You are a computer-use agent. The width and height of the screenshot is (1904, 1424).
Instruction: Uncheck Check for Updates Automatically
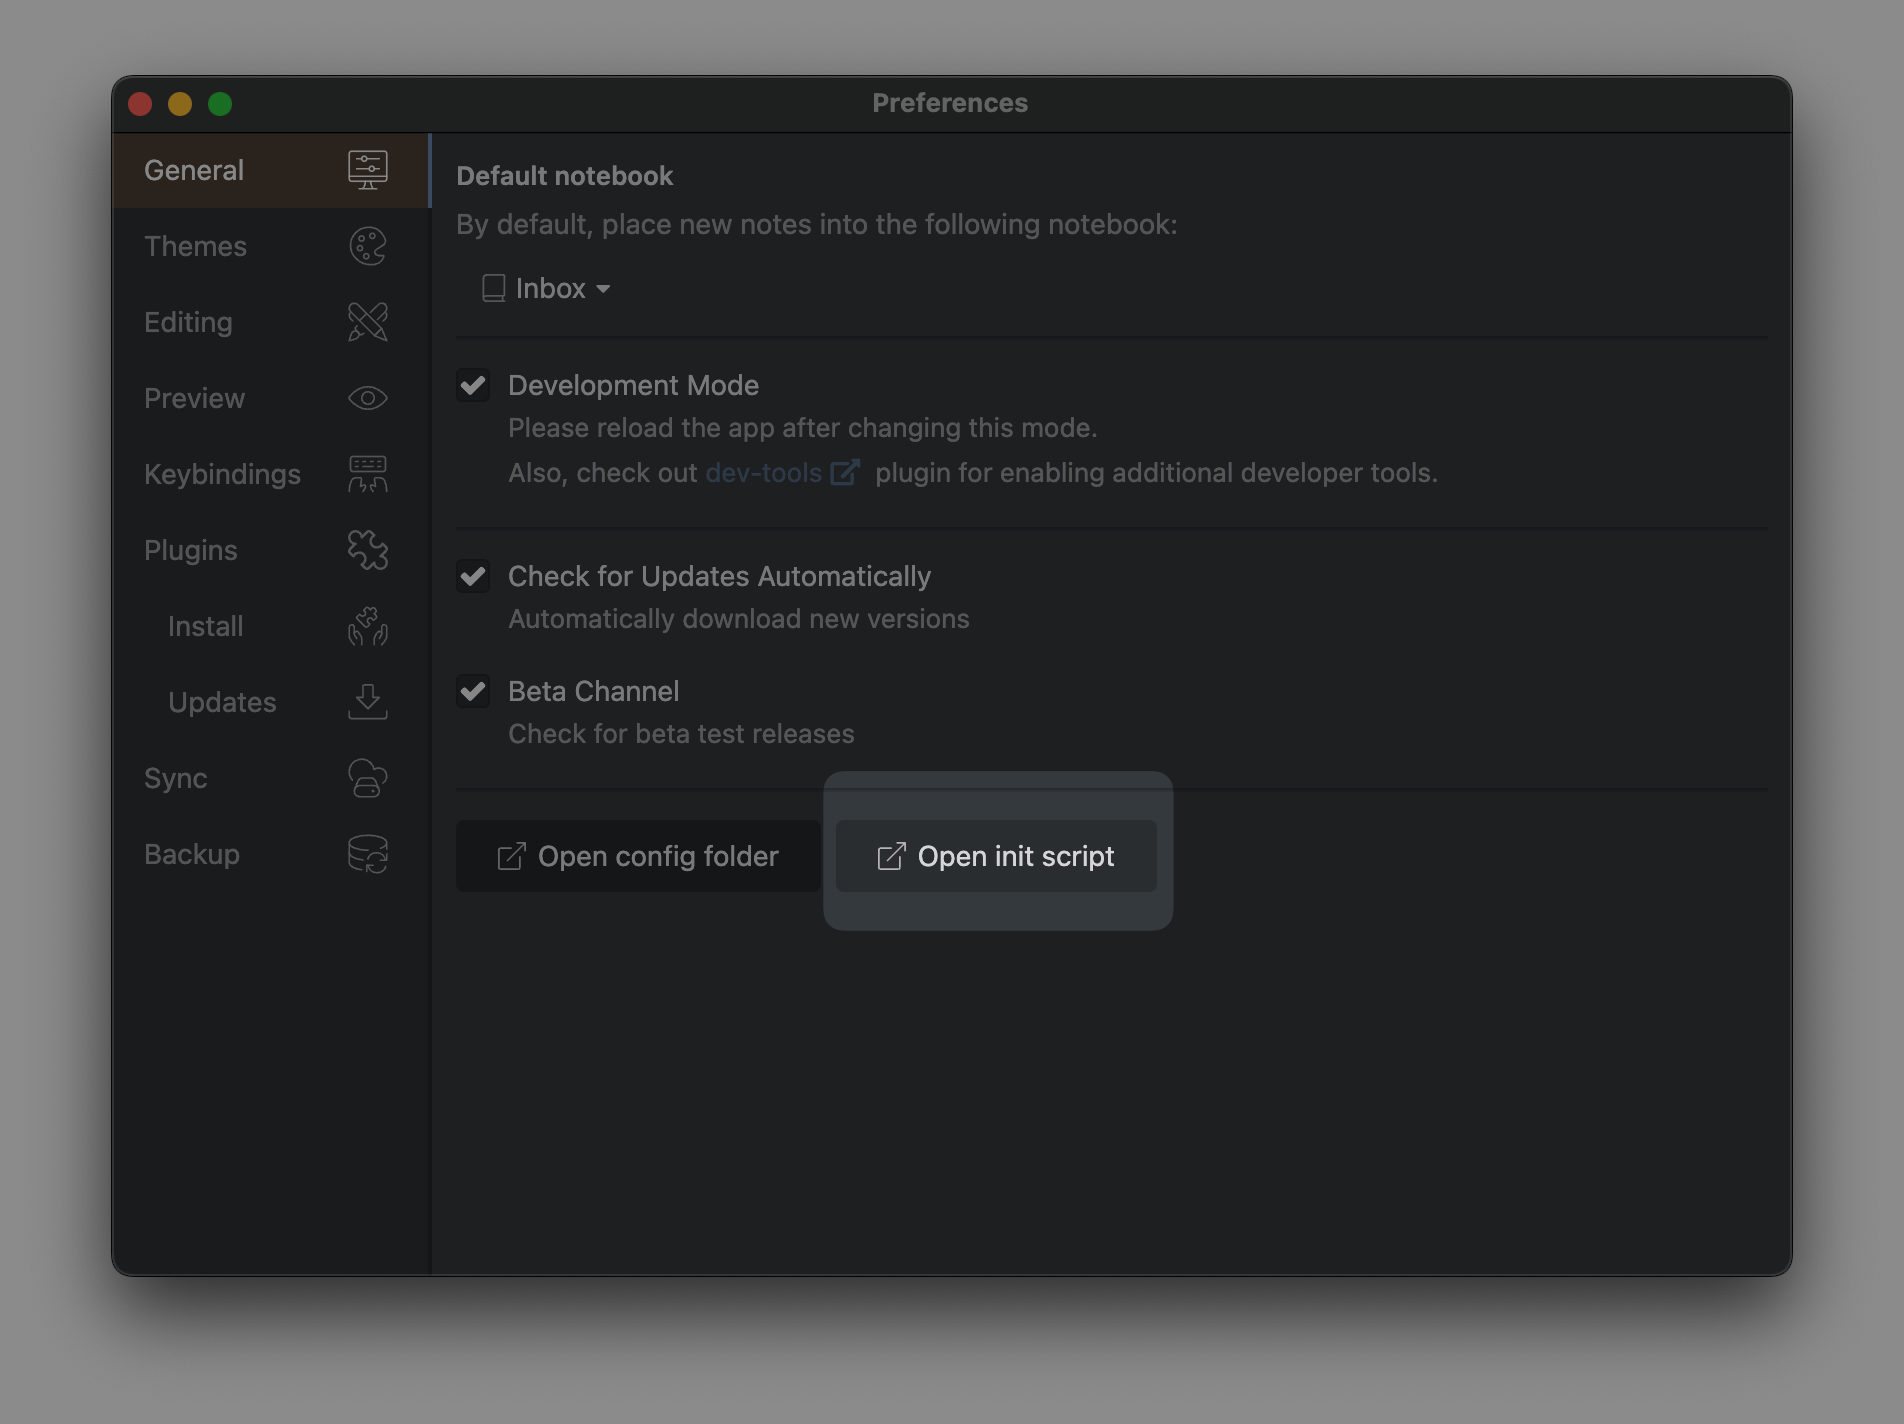472,577
